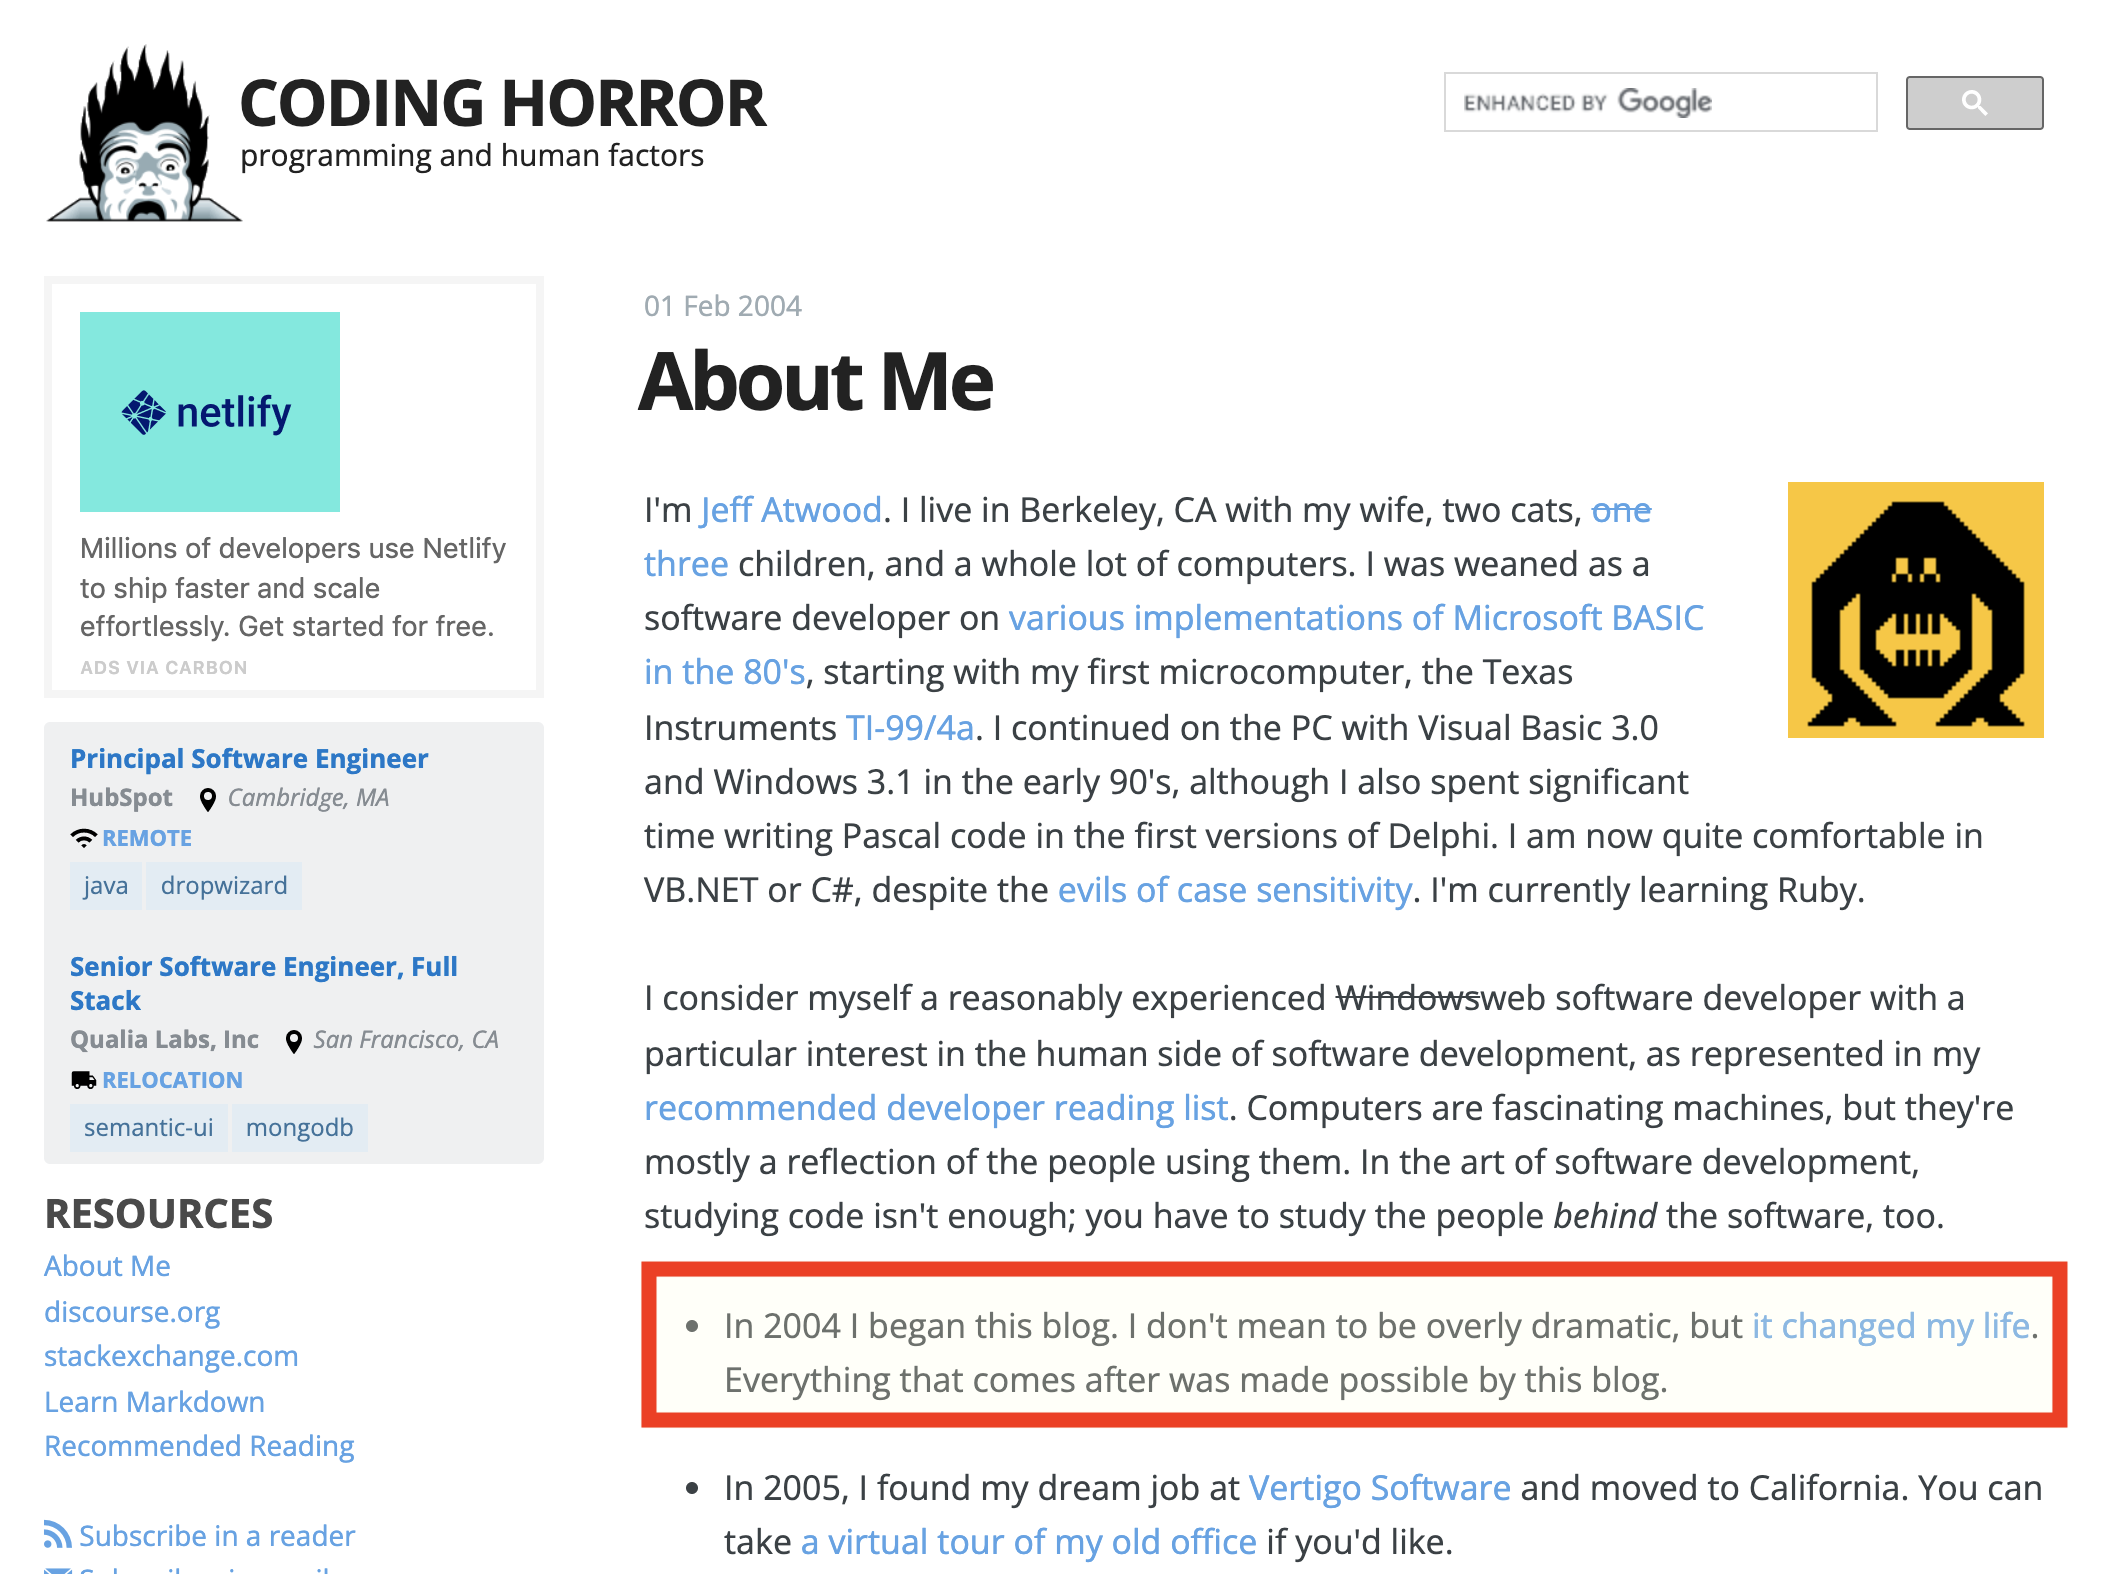
Task: Click the magnifier search button
Action: [1974, 102]
